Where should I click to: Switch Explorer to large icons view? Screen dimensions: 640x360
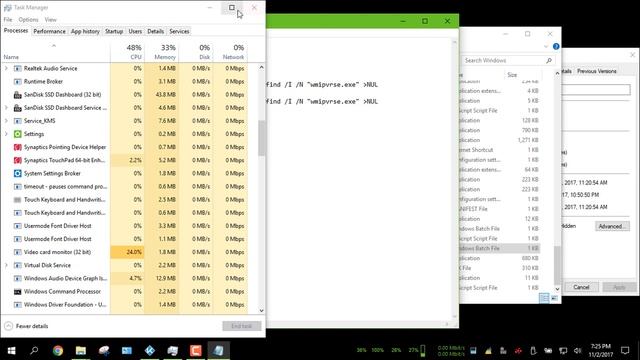tap(554, 298)
